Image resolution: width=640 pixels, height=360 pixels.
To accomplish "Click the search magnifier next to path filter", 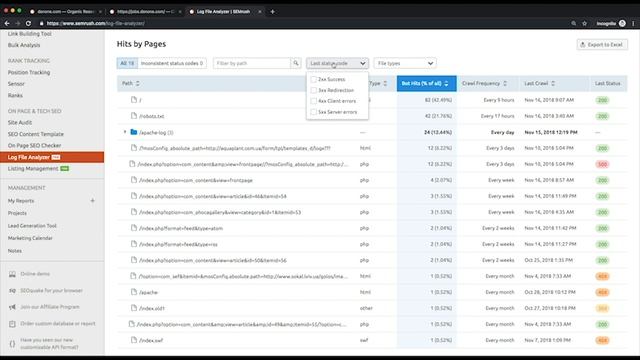I will point(296,63).
